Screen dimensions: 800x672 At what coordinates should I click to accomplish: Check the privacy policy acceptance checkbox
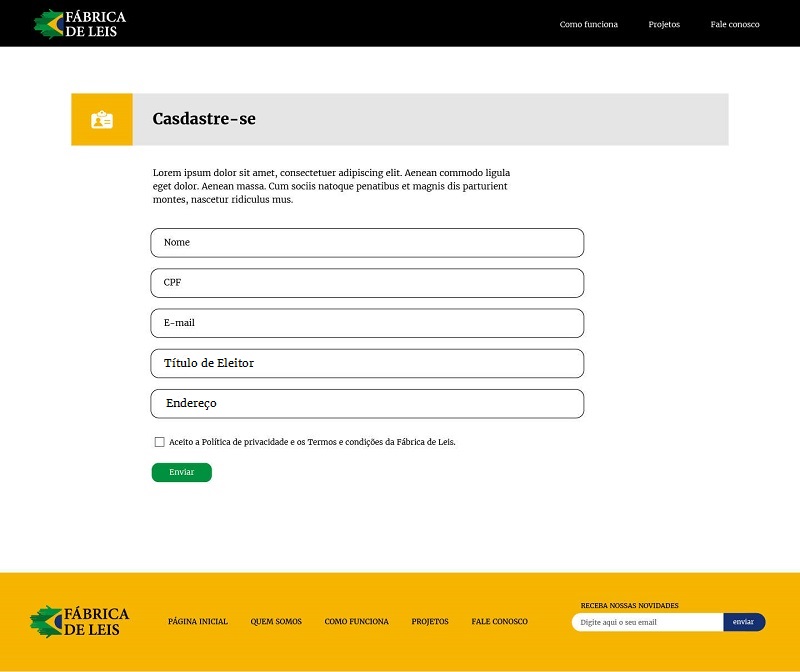pyautogui.click(x=159, y=442)
